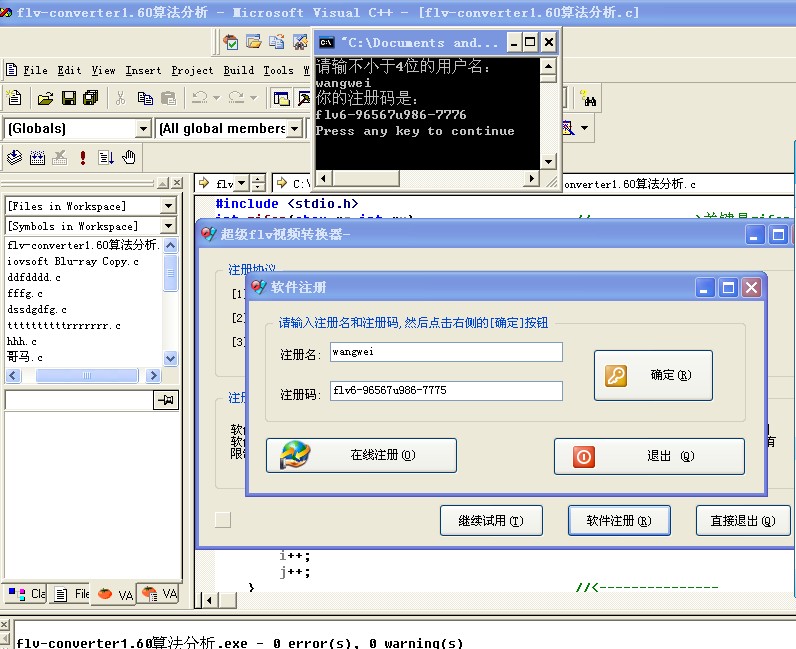
Task: Run program with red exclamation icon
Action: [83, 157]
